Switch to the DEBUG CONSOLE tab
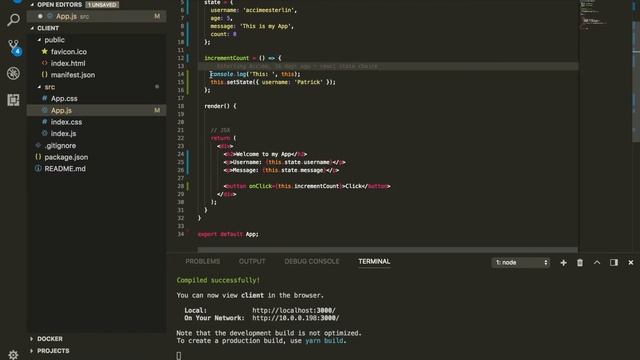The width and height of the screenshot is (640, 360). (312, 261)
